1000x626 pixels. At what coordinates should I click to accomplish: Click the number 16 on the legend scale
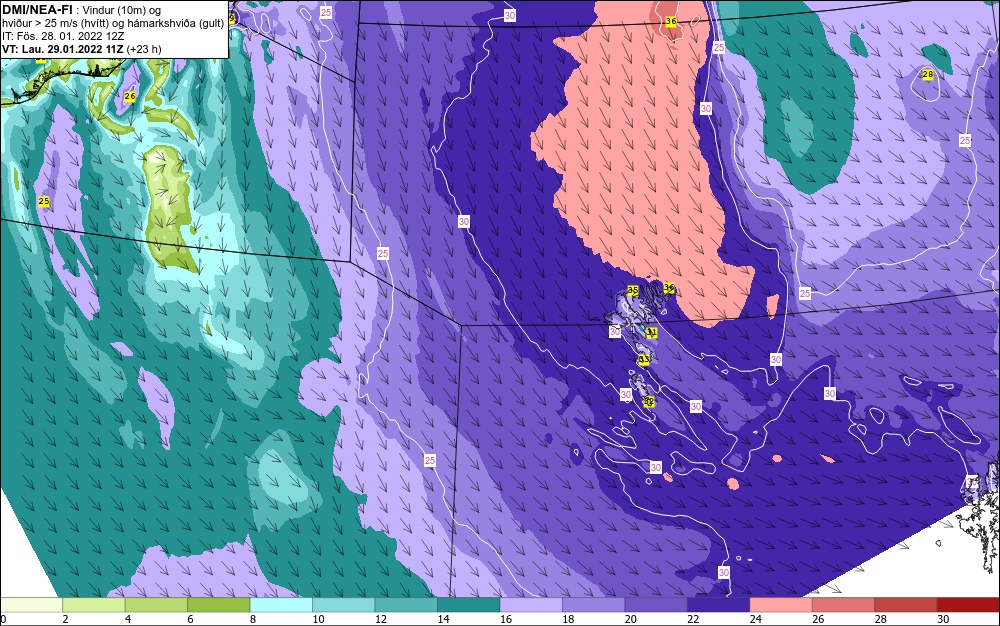coord(506,619)
